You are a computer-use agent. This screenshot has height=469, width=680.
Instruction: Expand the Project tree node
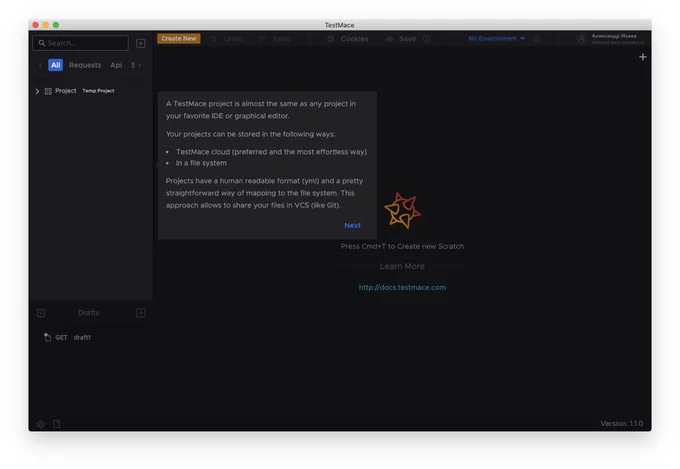pyautogui.click(x=37, y=91)
